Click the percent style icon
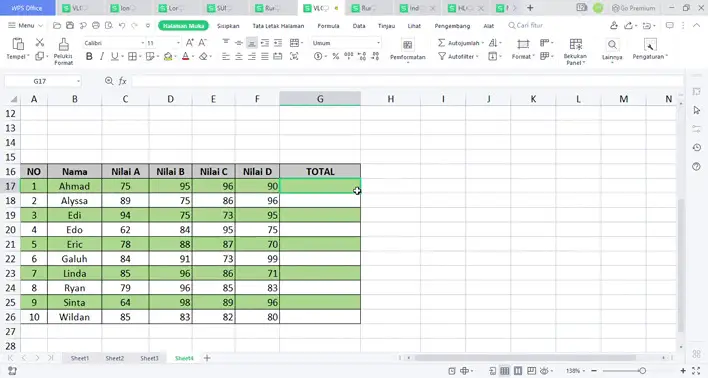Image resolution: width=708 pixels, height=378 pixels. coord(335,56)
